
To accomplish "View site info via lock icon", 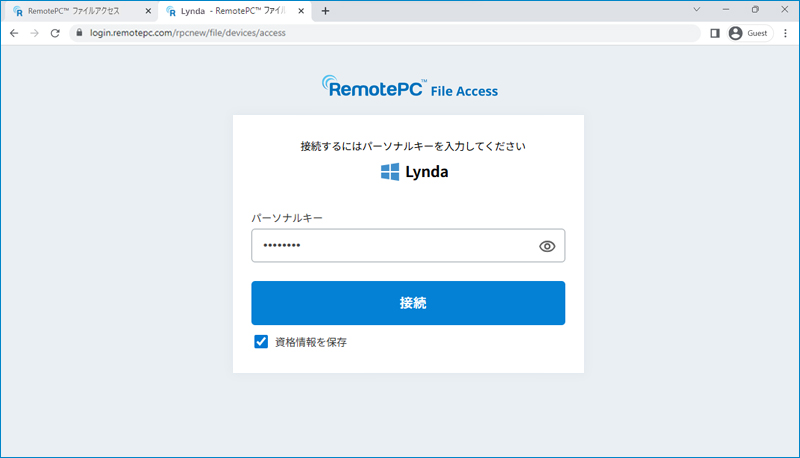I will click(x=79, y=33).
